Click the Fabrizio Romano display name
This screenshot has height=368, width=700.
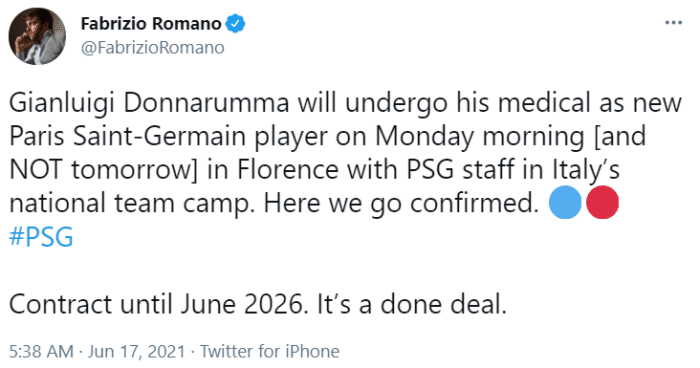151,23
